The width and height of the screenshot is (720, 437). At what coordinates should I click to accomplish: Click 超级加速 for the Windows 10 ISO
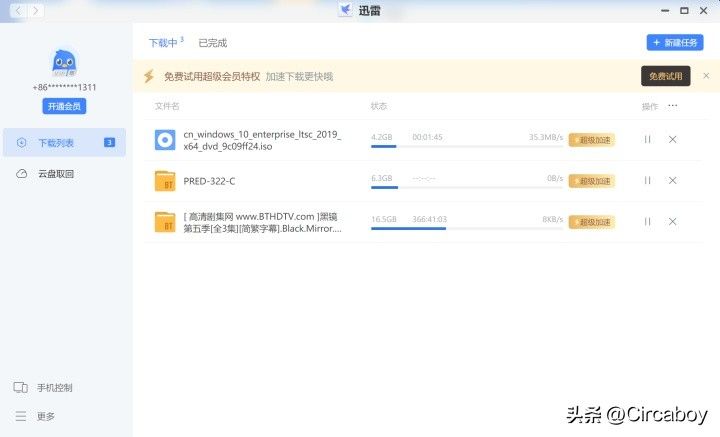[591, 140]
